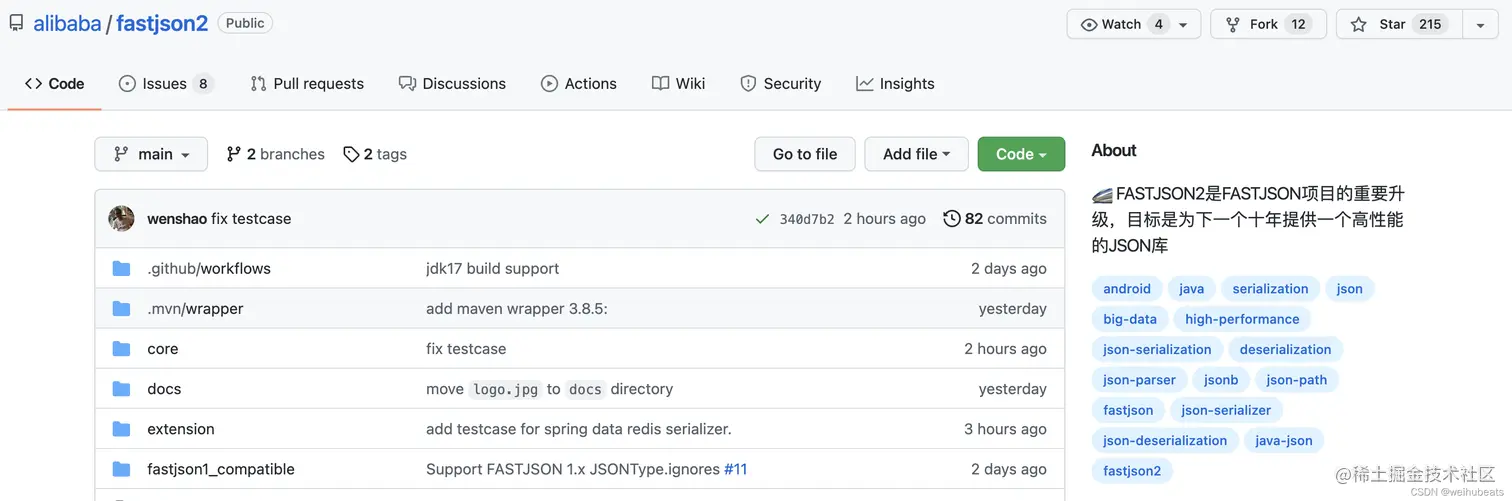
Task: Click the tags icon showing 2 tags
Action: pyautogui.click(x=351, y=154)
